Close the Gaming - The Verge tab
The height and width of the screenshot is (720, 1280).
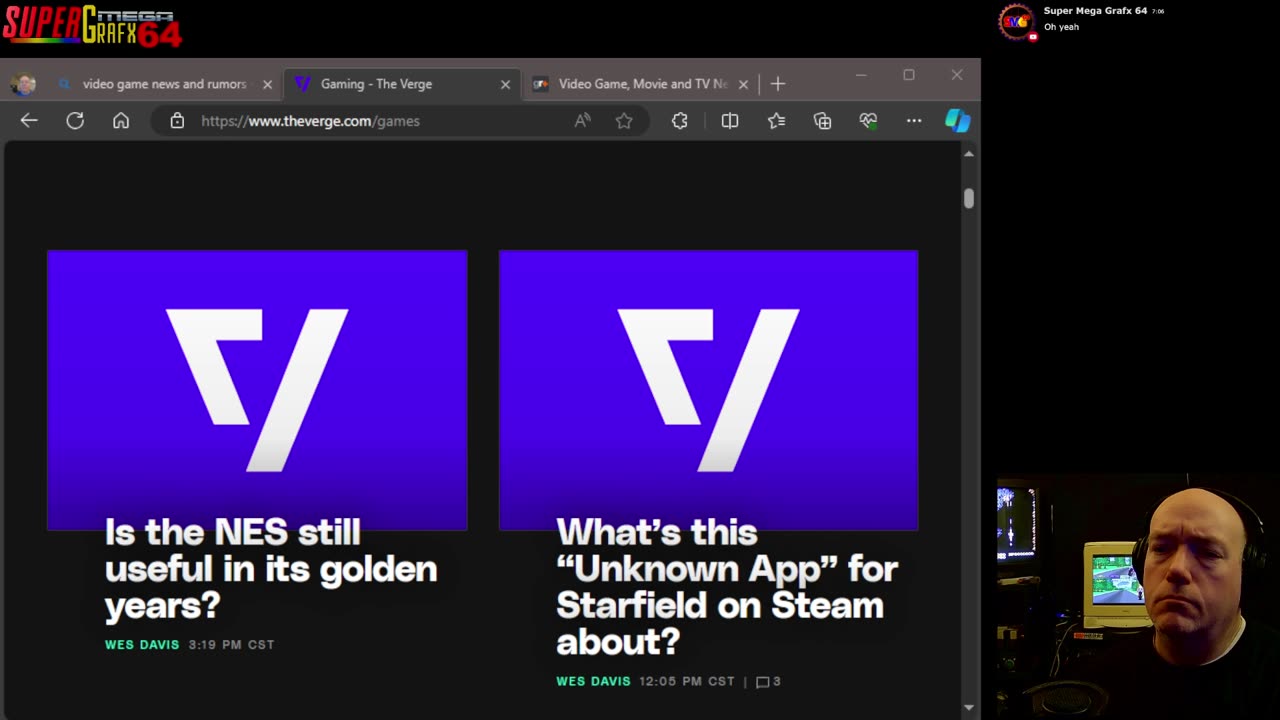(505, 84)
